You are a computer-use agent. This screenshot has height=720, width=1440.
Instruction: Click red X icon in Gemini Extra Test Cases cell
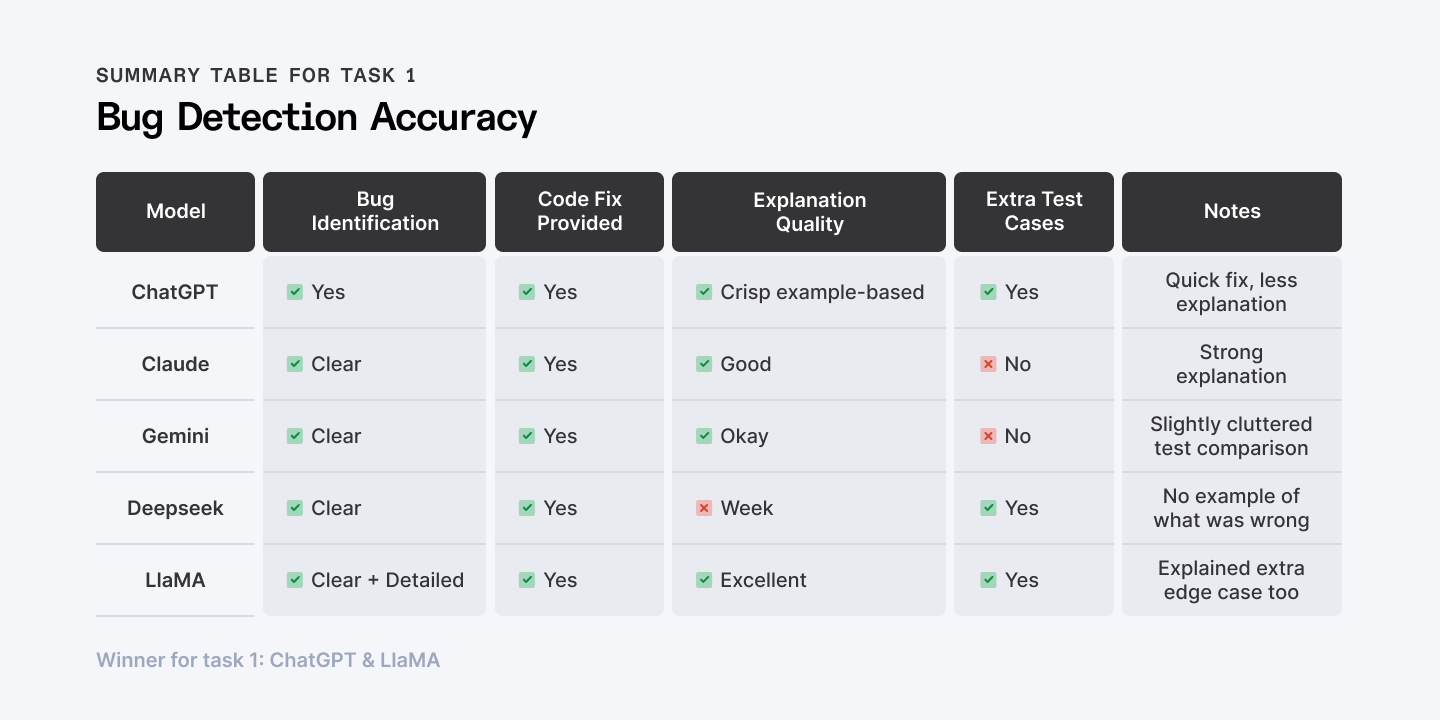coord(988,436)
